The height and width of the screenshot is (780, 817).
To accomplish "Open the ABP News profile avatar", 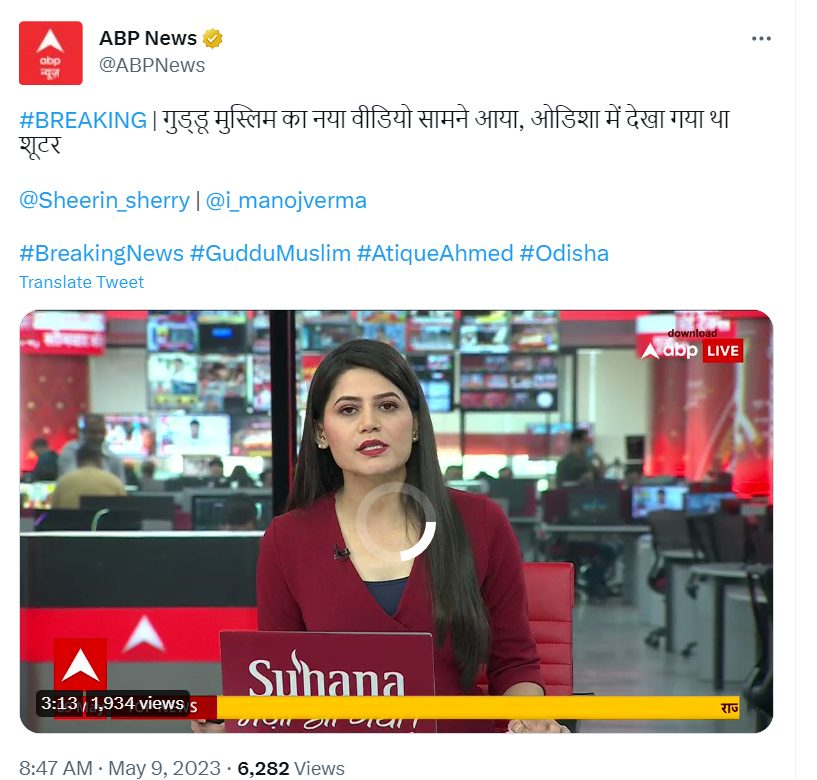I will [x=51, y=53].
